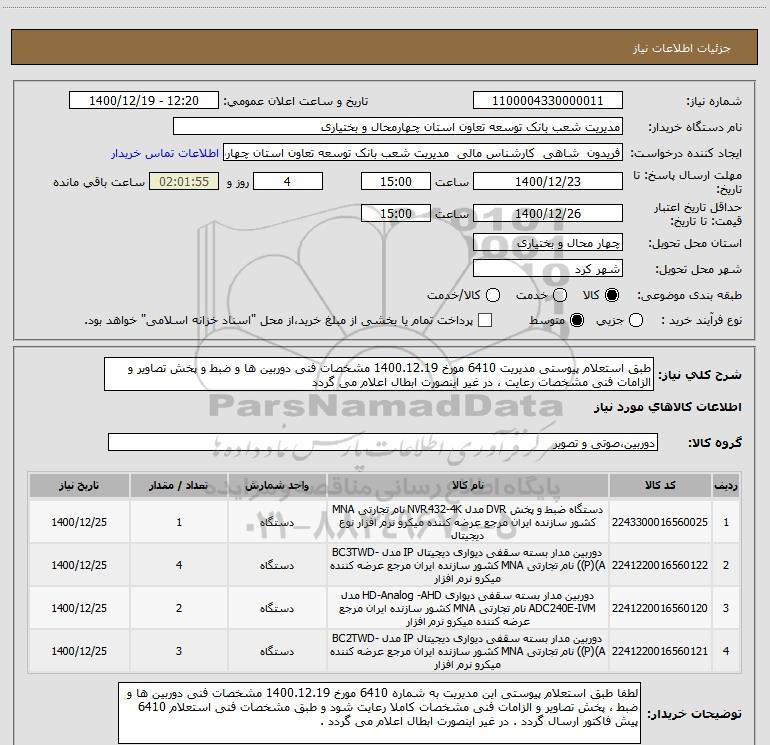Screen dimensions: 770x745
Task: Click the واحد شمارش column header
Action: (277, 486)
